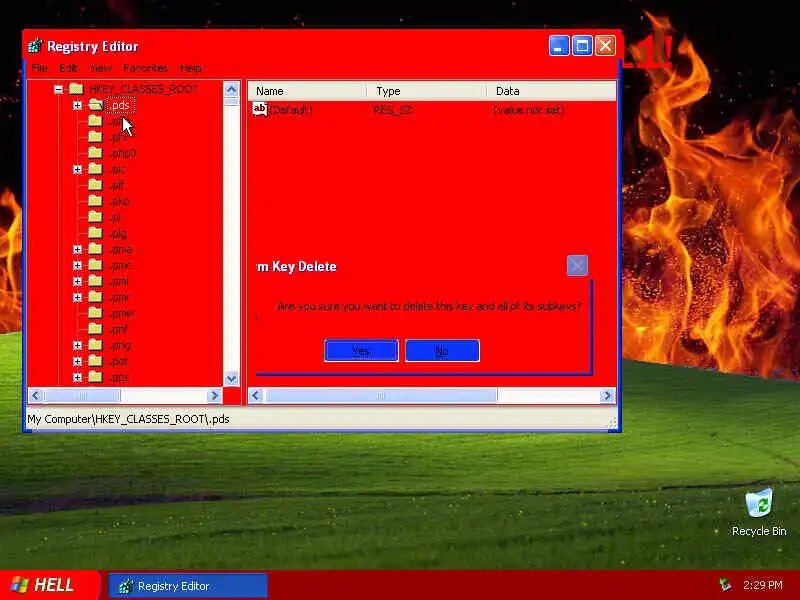Viewport: 800px width, 600px height.
Task: Click the tree pane scroll-up arrow
Action: pyautogui.click(x=231, y=90)
